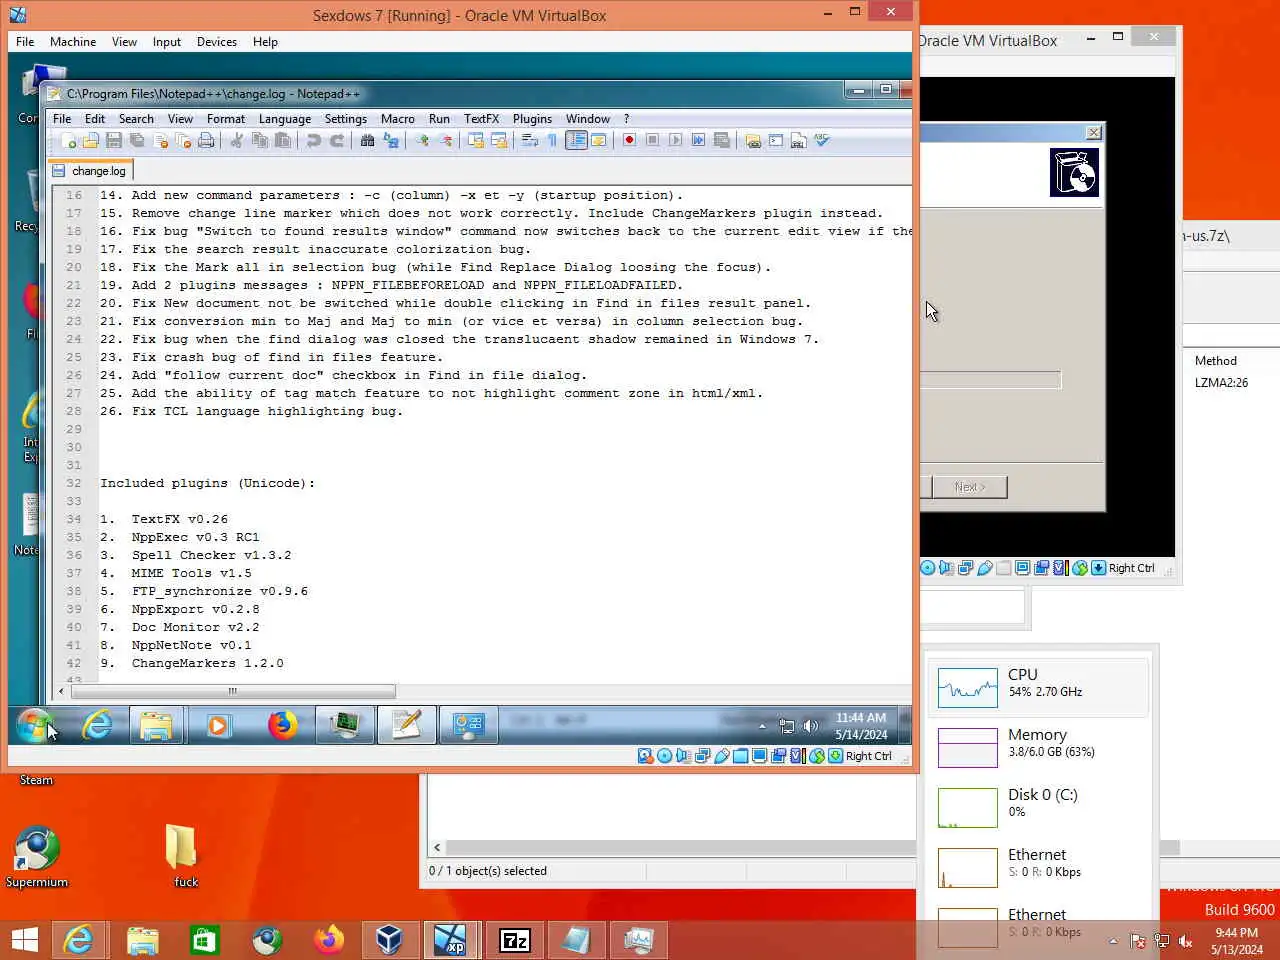Open Firefox from the Windows 7 taskbar

coord(282,725)
